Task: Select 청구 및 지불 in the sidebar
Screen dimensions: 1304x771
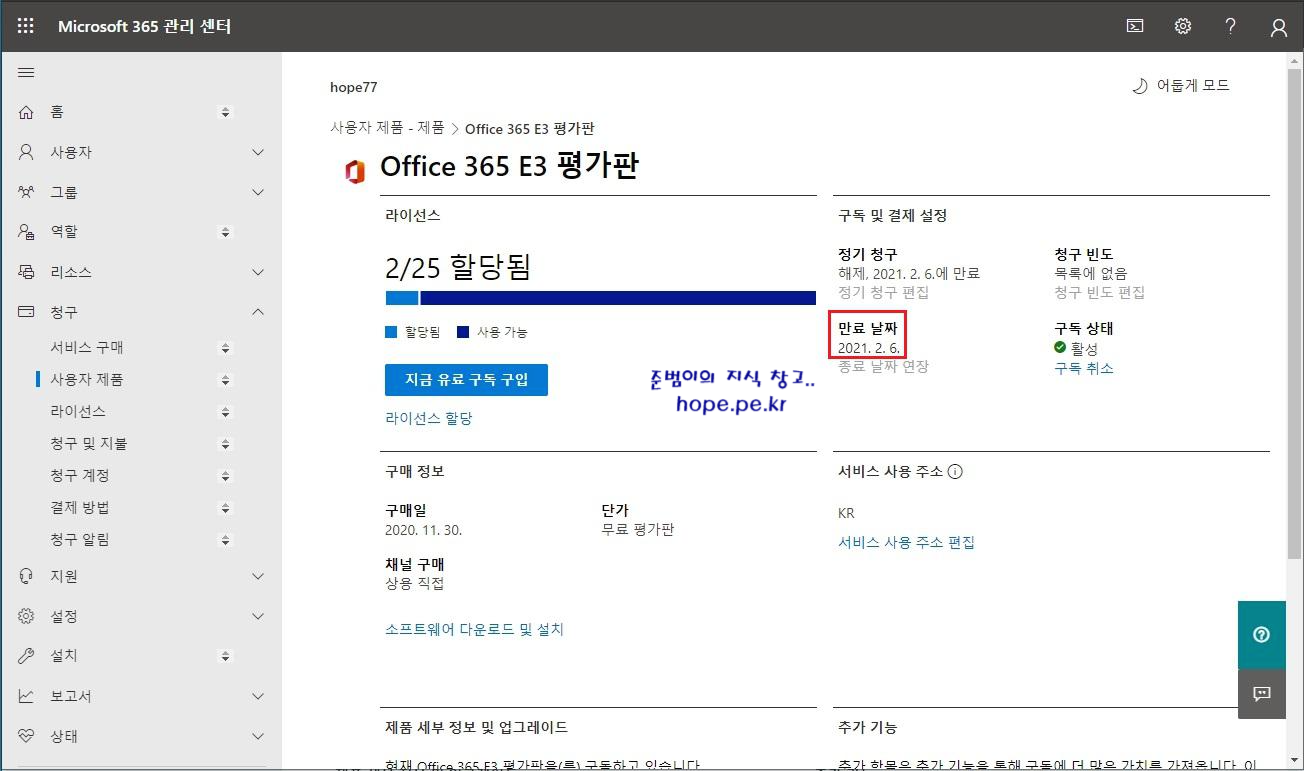Action: (89, 443)
